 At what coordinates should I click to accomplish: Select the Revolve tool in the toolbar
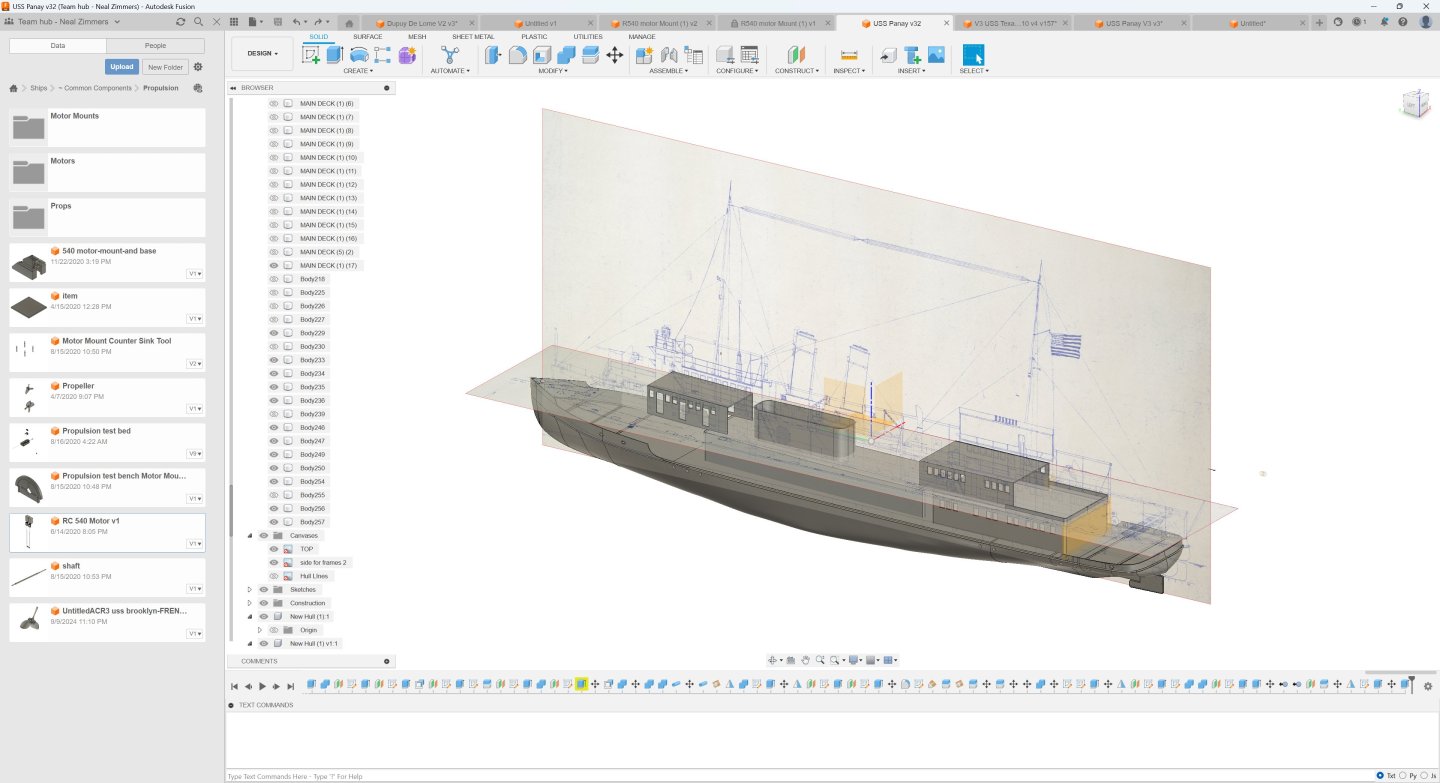[358, 56]
